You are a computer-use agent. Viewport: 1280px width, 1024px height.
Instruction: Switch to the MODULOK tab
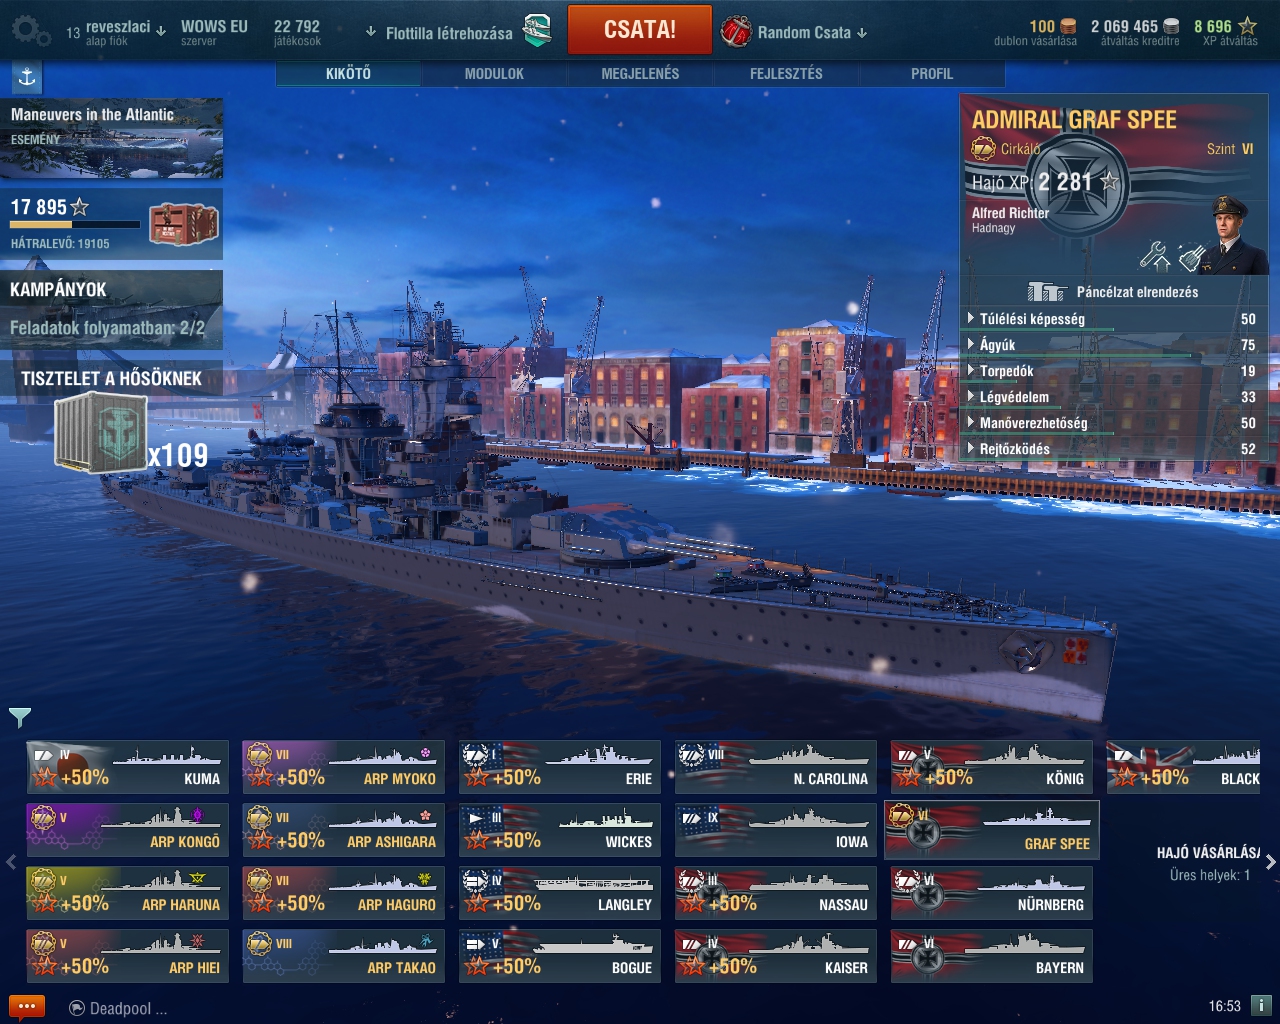(x=494, y=74)
